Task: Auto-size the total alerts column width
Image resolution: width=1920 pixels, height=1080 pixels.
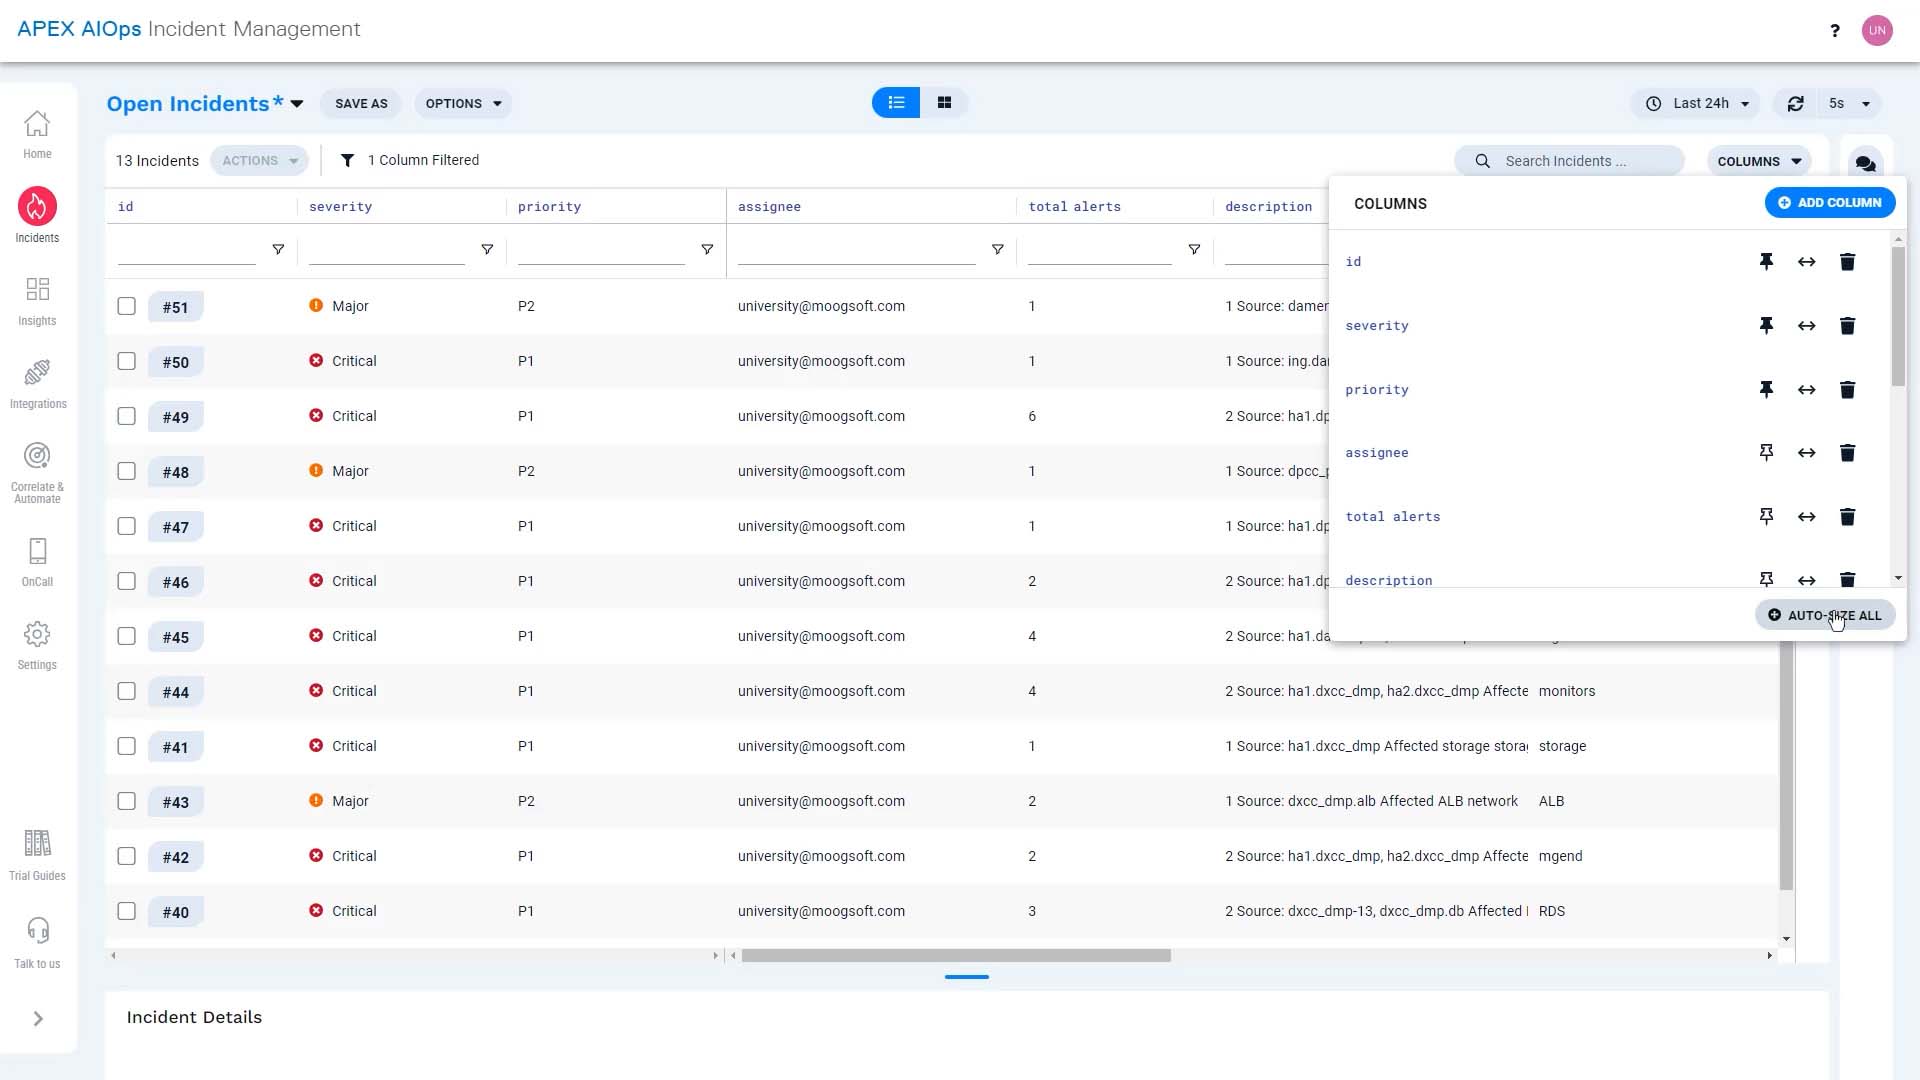Action: (1807, 517)
